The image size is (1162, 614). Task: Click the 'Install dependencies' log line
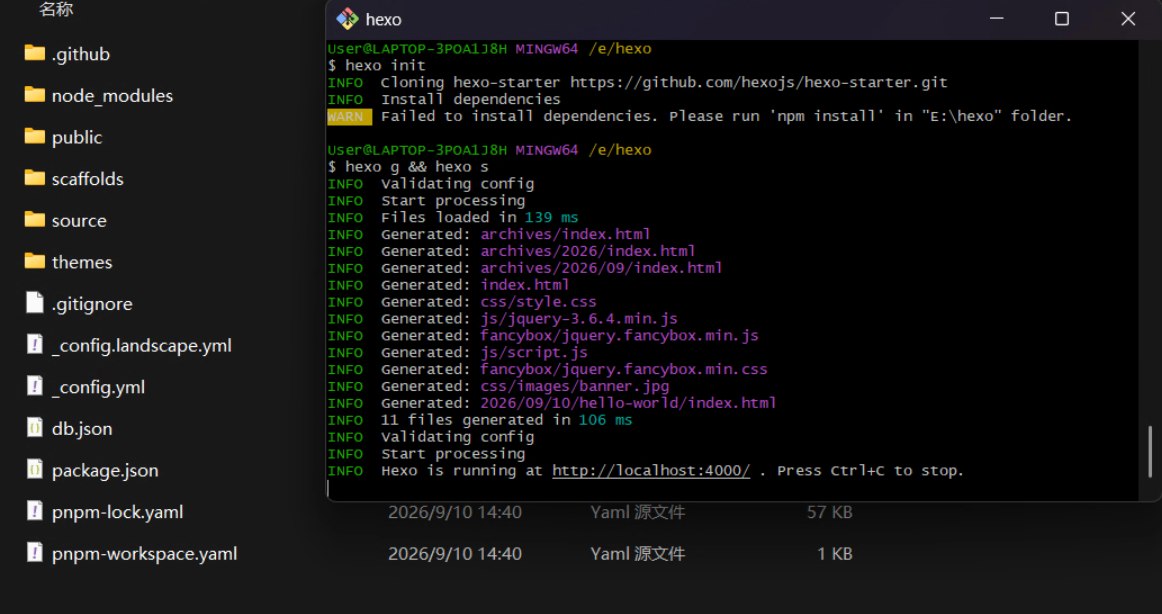(471, 99)
